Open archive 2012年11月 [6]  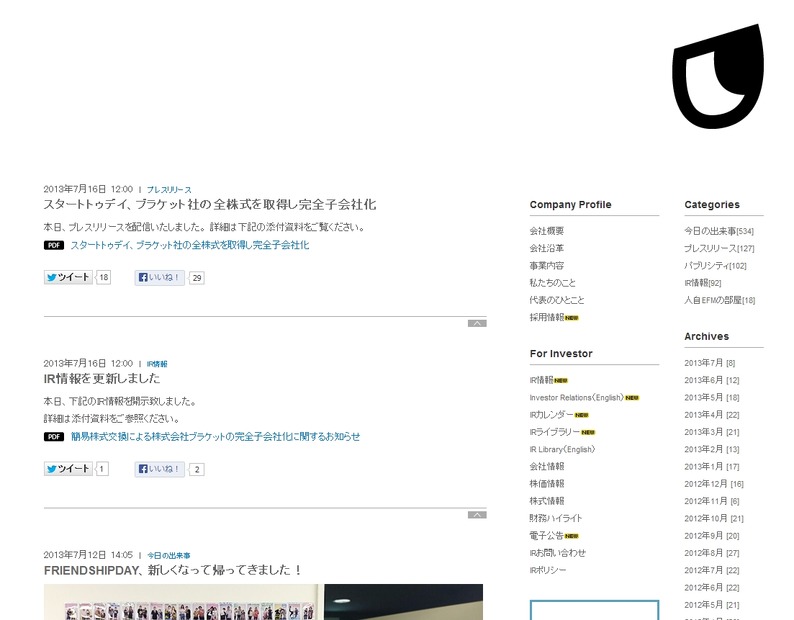(711, 501)
